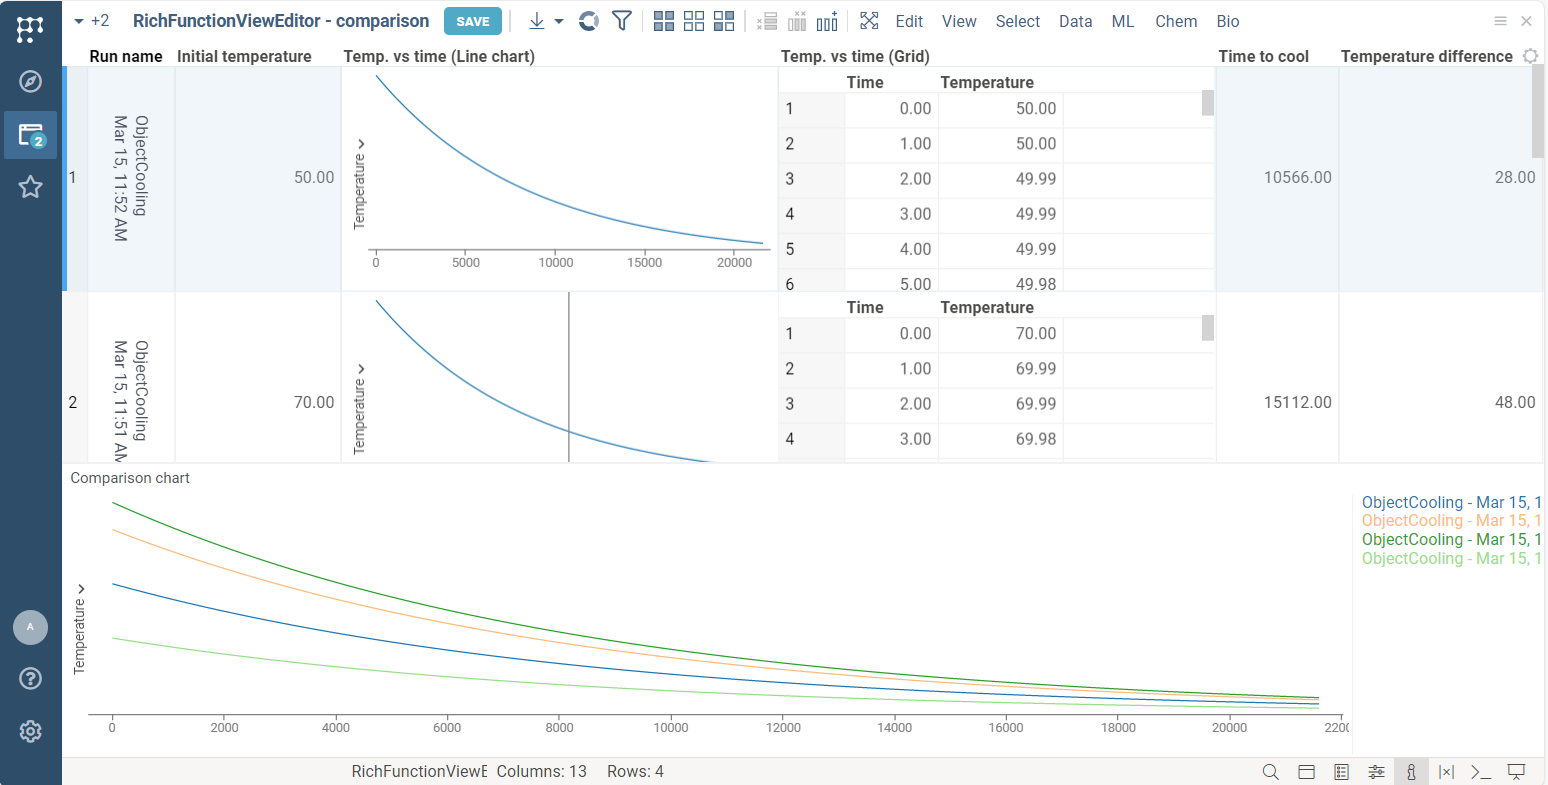Click the main grid vertical scrollbar thumb
Screen dimensions: 1548x785
1537,112
